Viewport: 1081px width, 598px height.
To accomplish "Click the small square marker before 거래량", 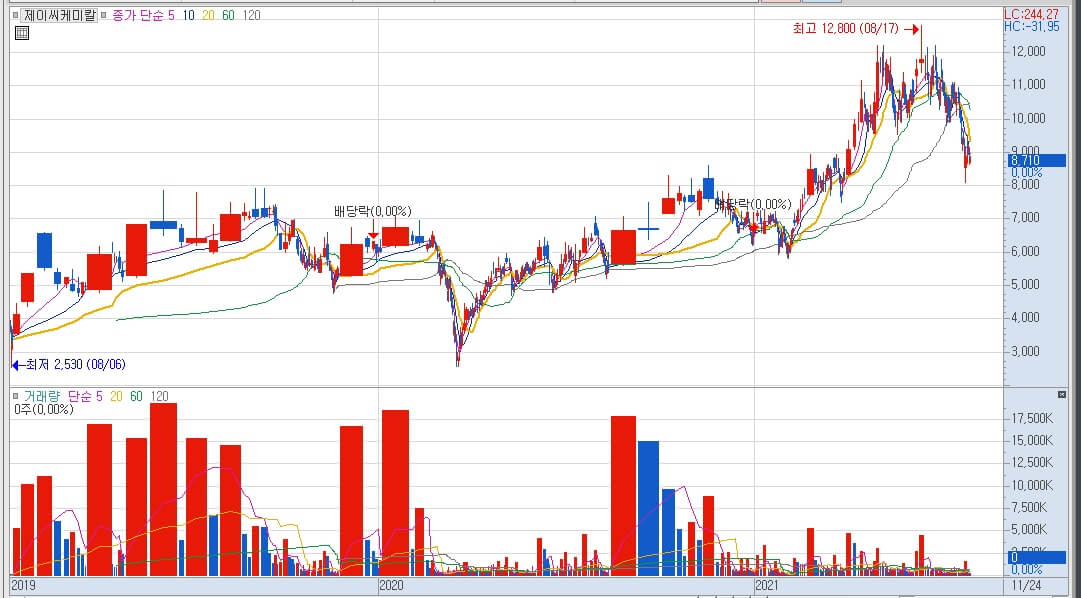I will coord(17,397).
